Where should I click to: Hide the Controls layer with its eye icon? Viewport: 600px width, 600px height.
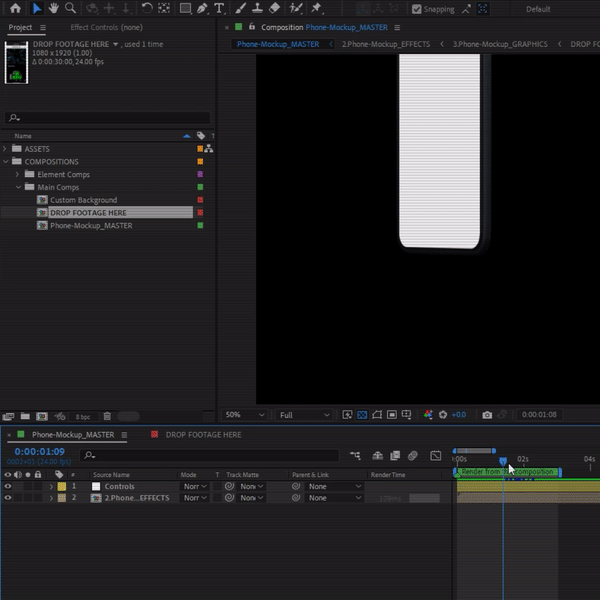8,487
